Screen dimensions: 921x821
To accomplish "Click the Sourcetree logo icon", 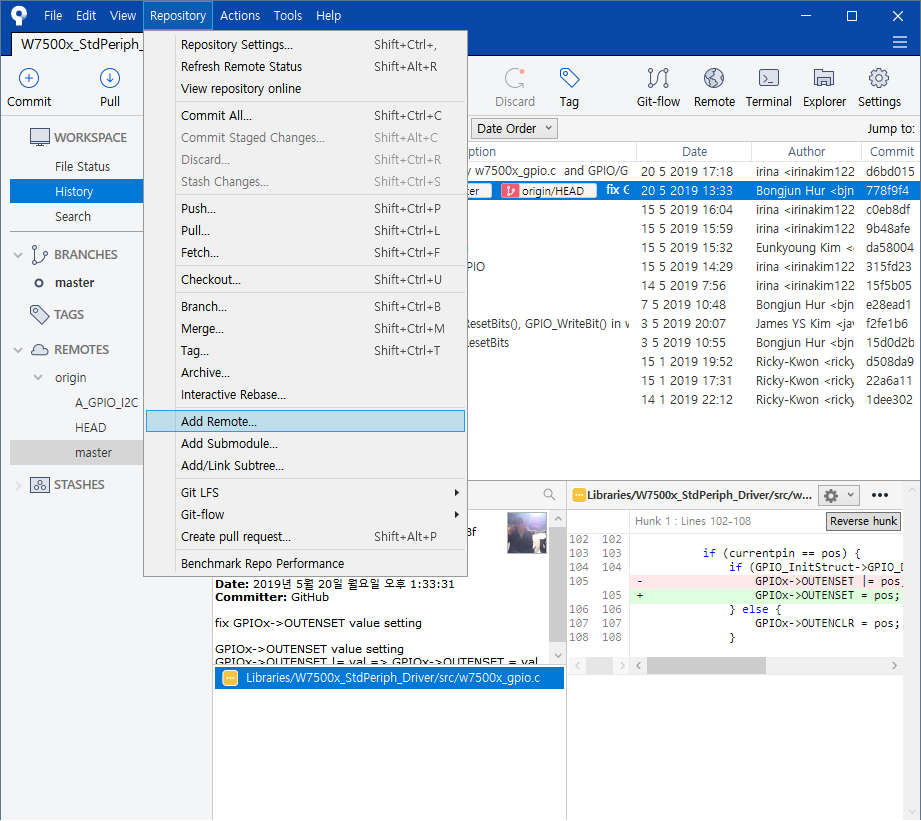I will [x=19, y=15].
